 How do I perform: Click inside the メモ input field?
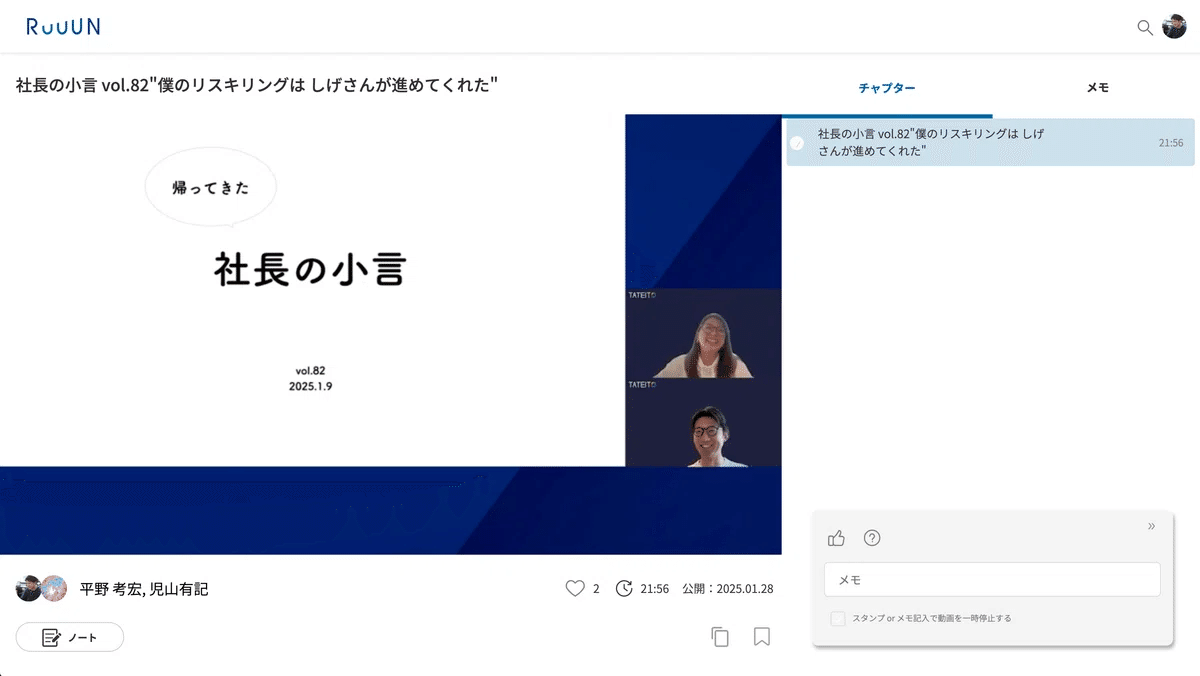click(992, 579)
